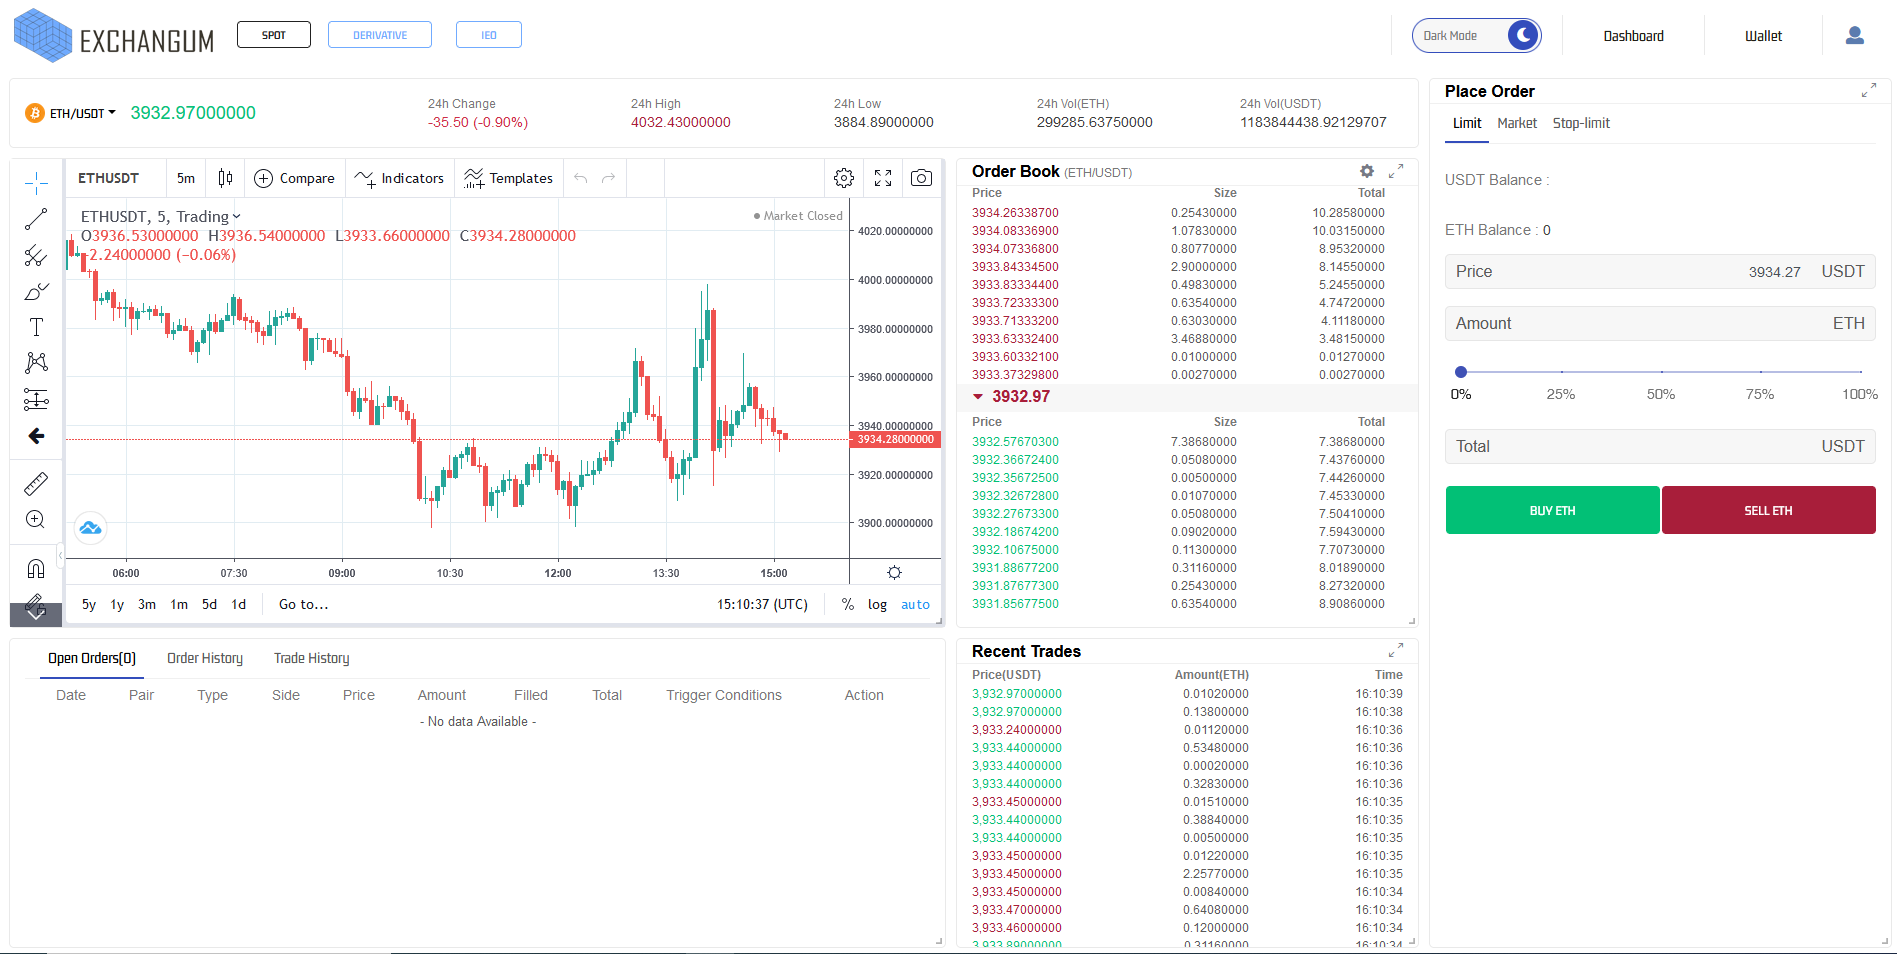This screenshot has width=1897, height=954.
Task: Expand the Indicators menu
Action: (x=400, y=178)
